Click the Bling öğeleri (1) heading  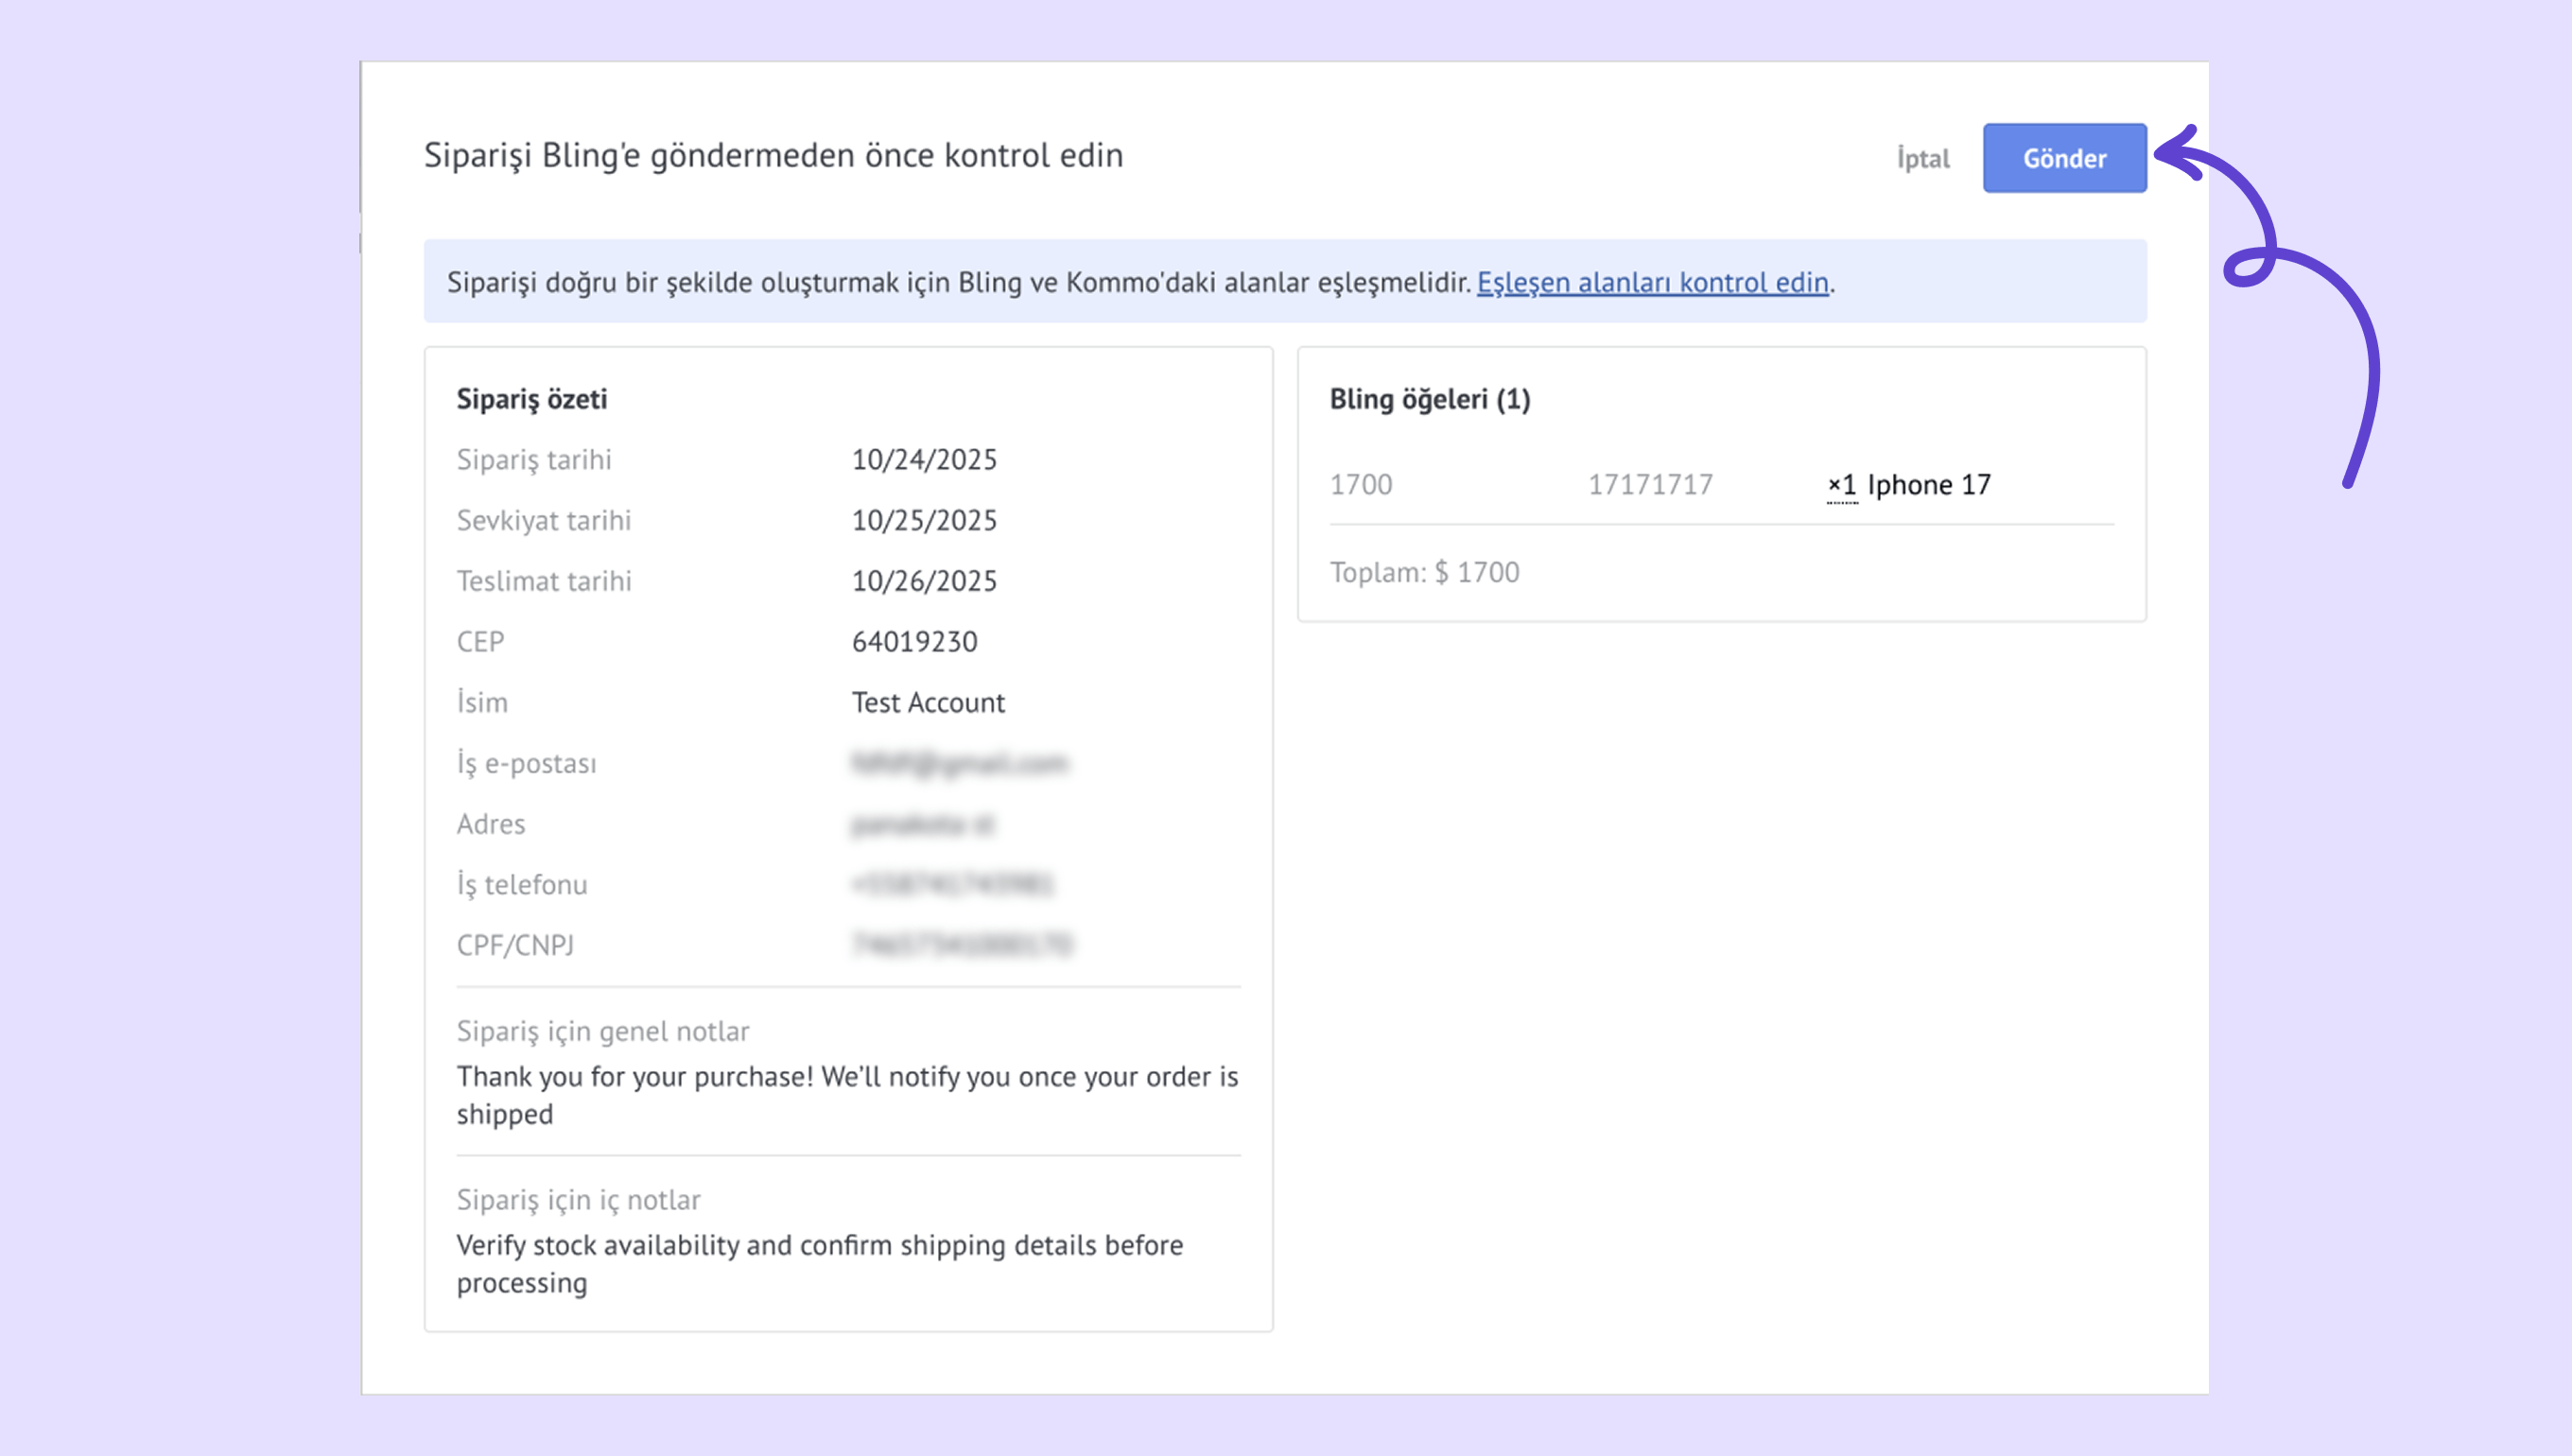point(1429,400)
